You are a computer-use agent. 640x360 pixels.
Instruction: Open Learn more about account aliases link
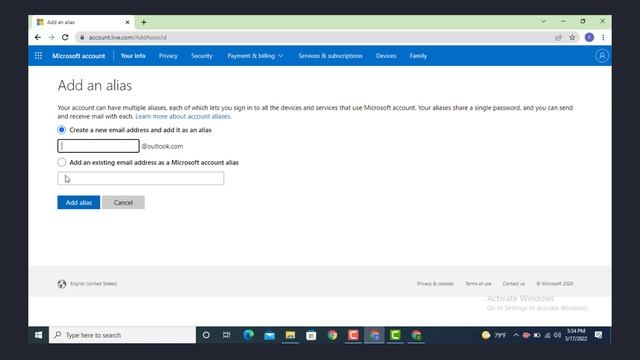183,116
